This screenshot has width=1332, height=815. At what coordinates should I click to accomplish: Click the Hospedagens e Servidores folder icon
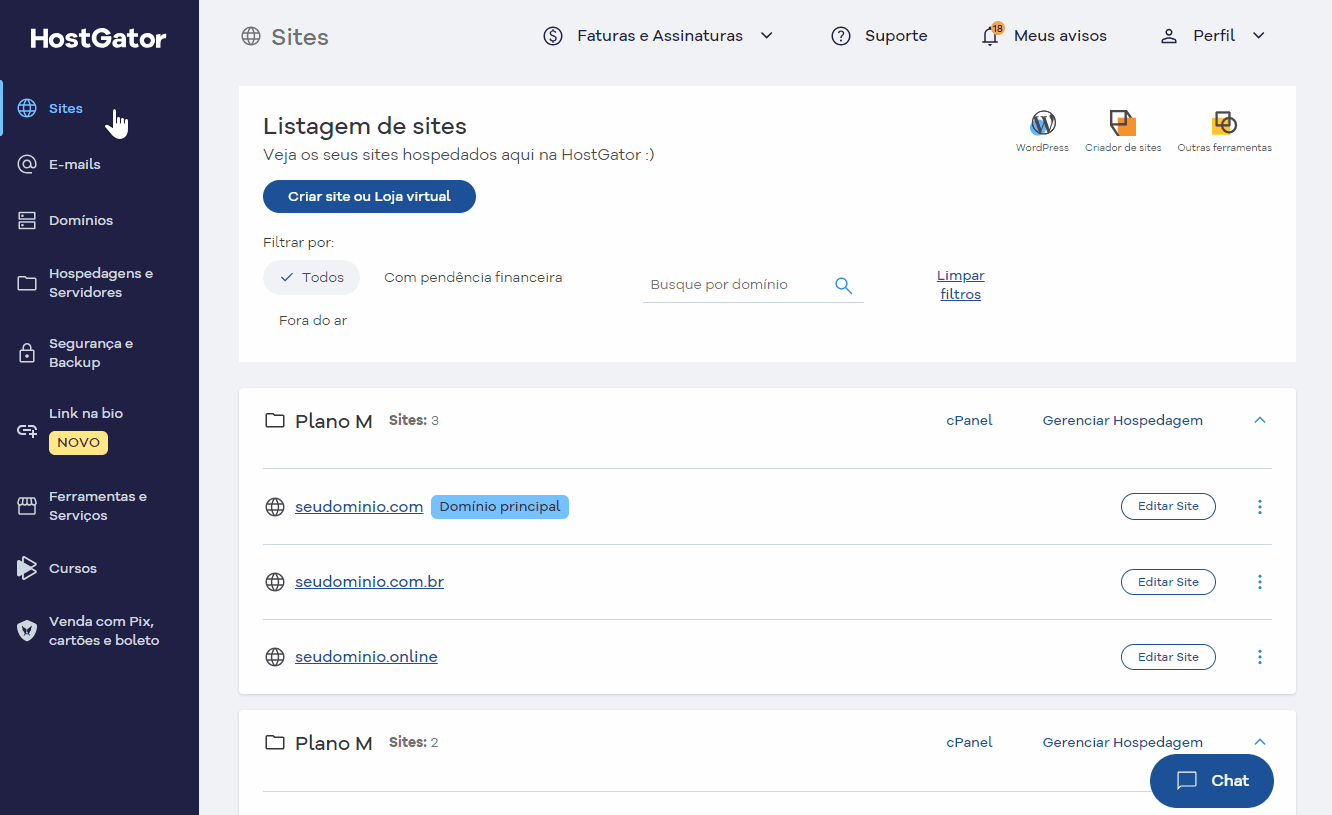click(x=27, y=283)
